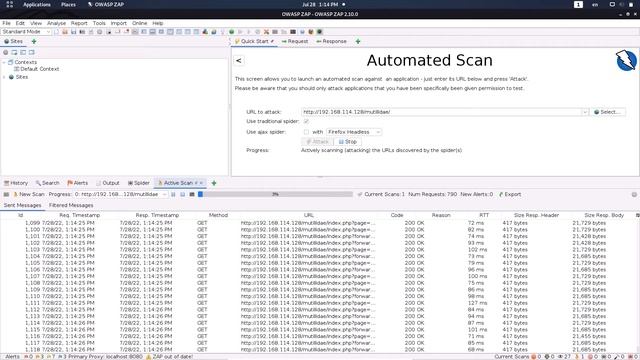Viewport: 640px width, 360px height.
Task: Add a new tab next to Sites tab
Action: click(34, 41)
